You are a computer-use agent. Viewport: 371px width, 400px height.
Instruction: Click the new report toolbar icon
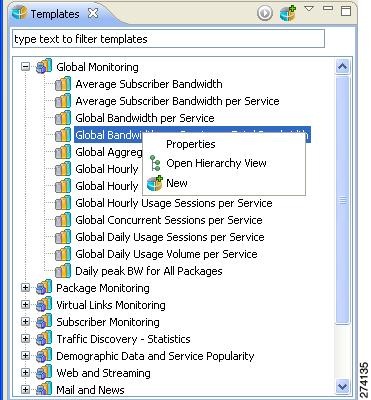coord(288,13)
